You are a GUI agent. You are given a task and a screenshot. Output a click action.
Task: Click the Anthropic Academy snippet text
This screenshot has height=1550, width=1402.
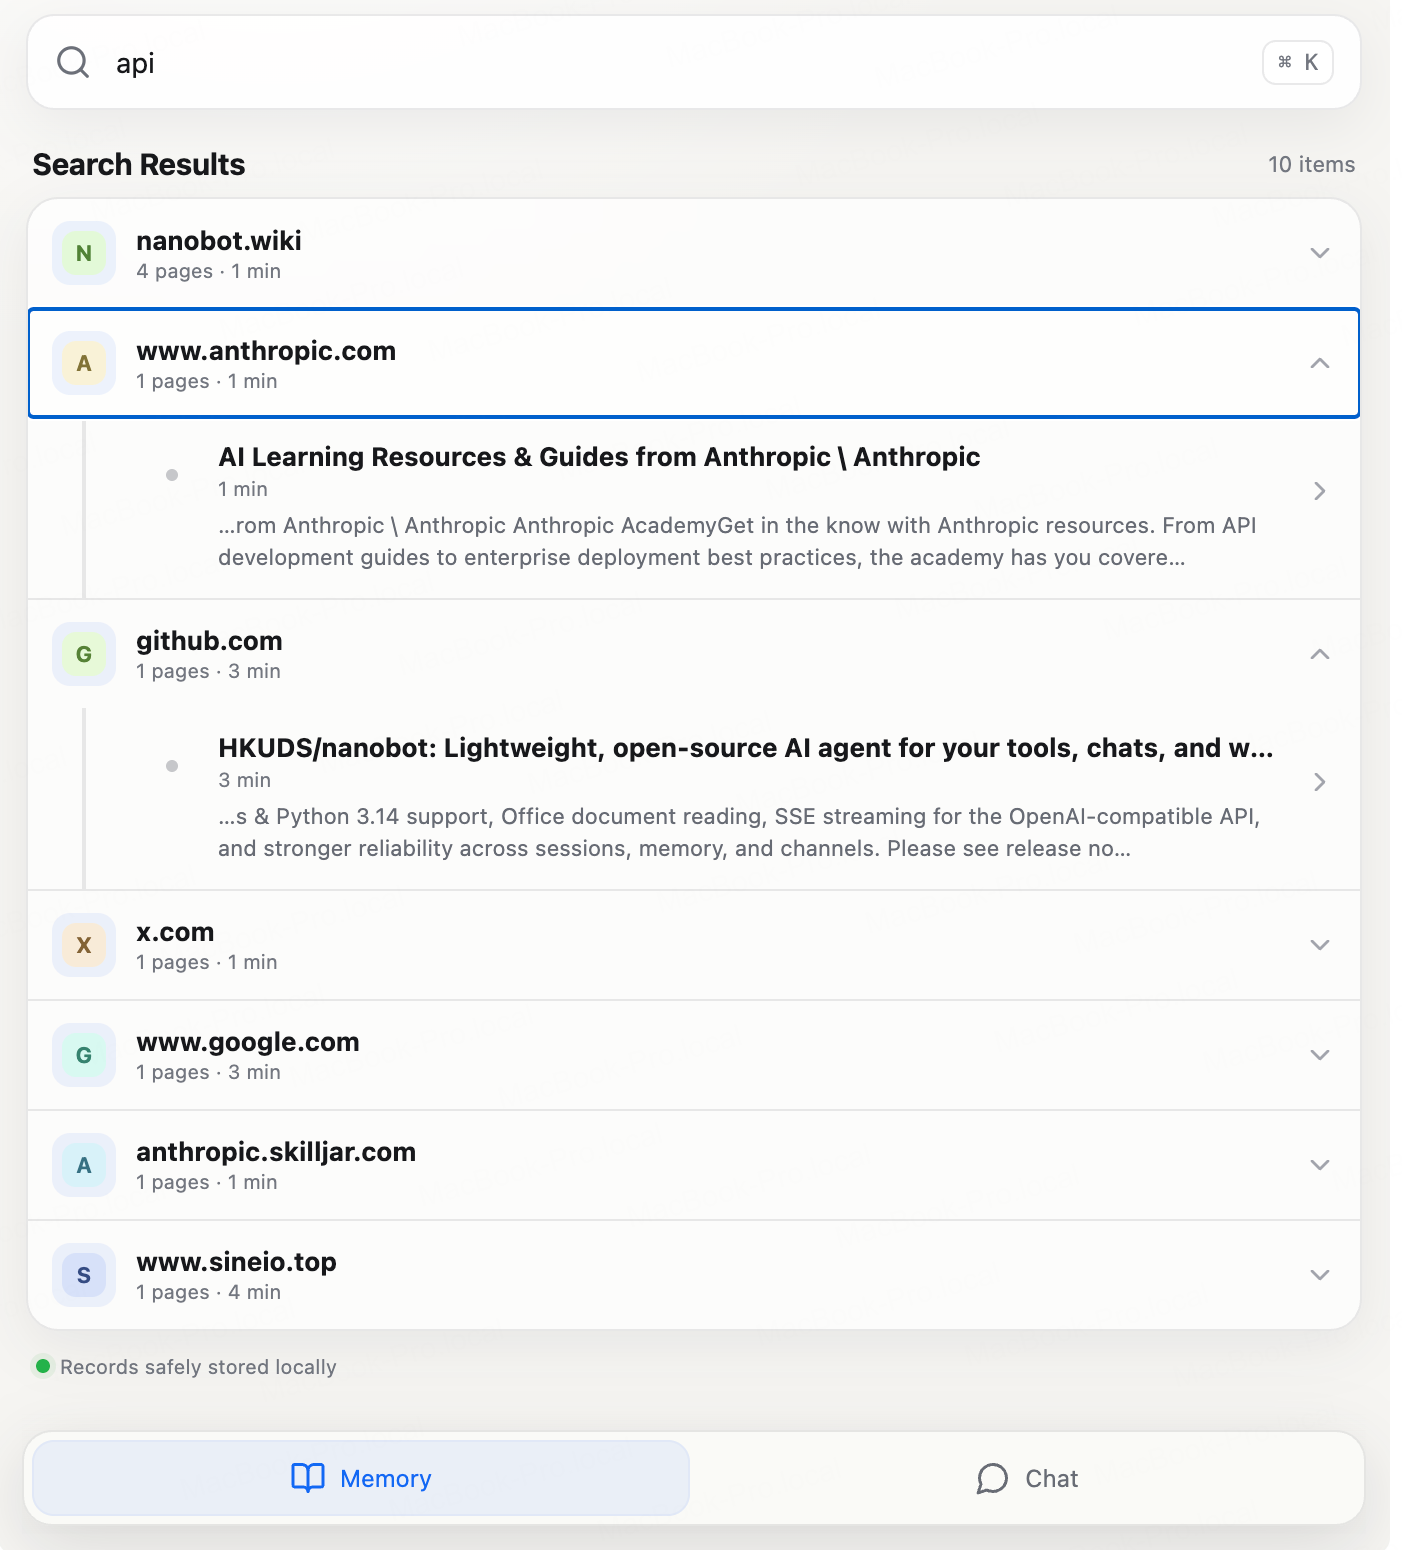tap(737, 541)
